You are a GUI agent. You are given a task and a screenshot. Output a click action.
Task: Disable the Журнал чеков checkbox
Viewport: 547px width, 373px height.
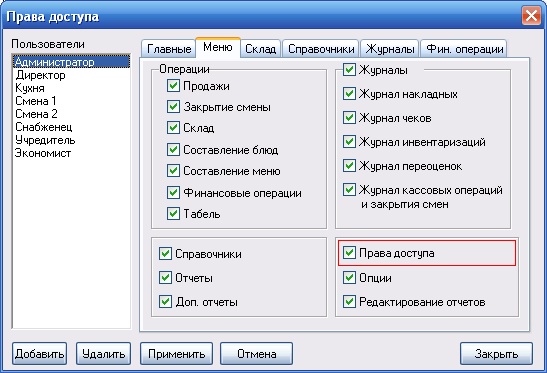point(349,118)
